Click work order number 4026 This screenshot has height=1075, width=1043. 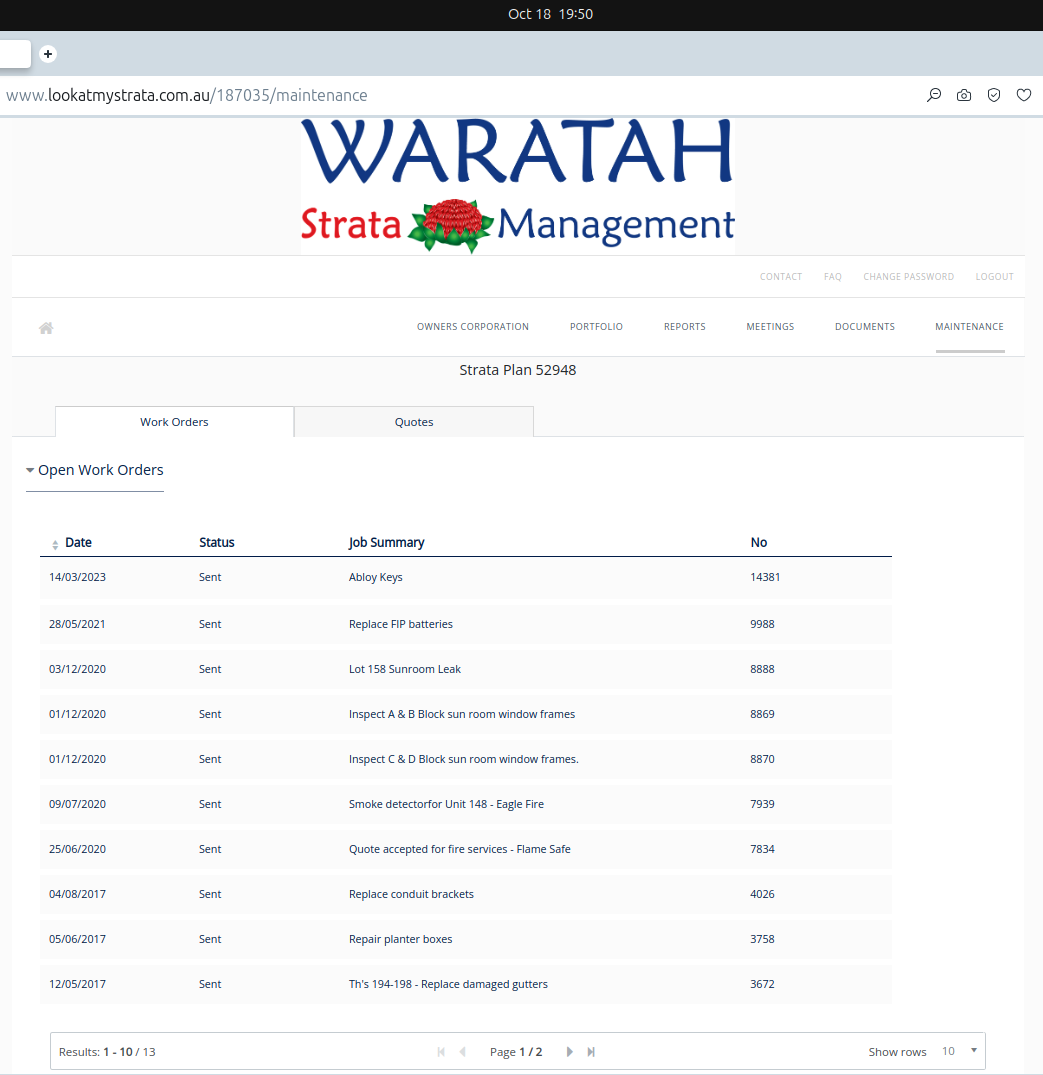[763, 894]
